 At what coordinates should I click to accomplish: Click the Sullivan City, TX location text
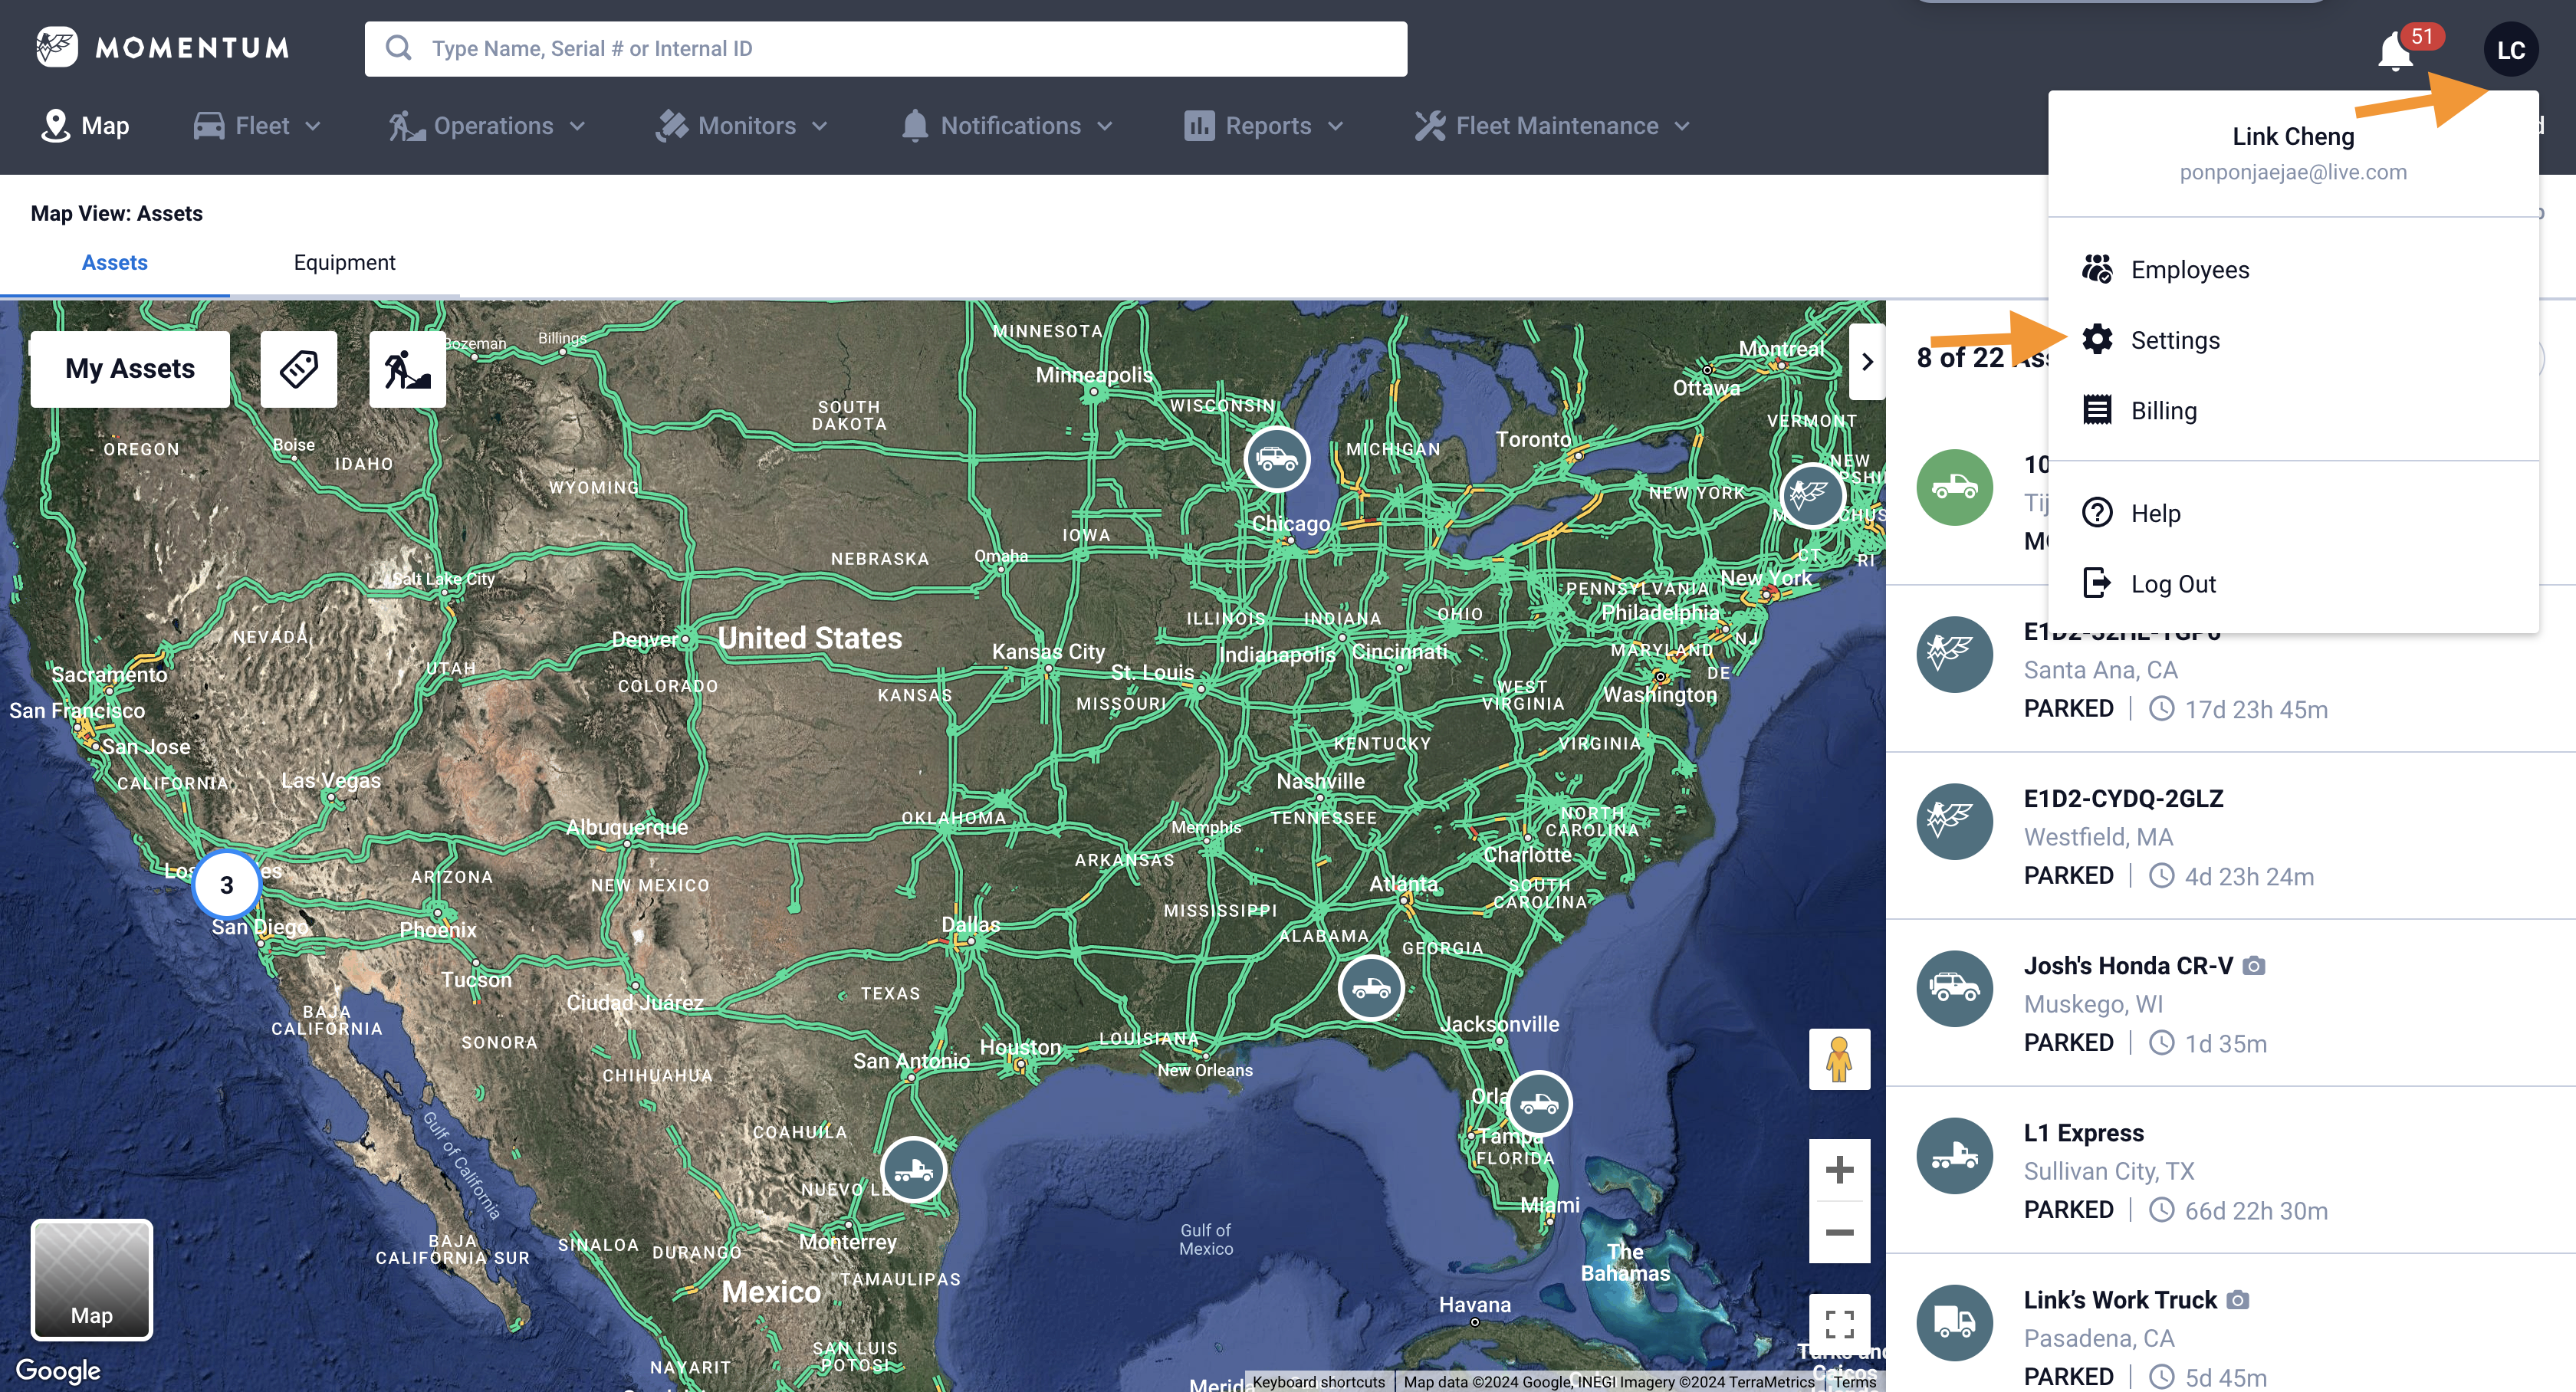pos(2109,1171)
